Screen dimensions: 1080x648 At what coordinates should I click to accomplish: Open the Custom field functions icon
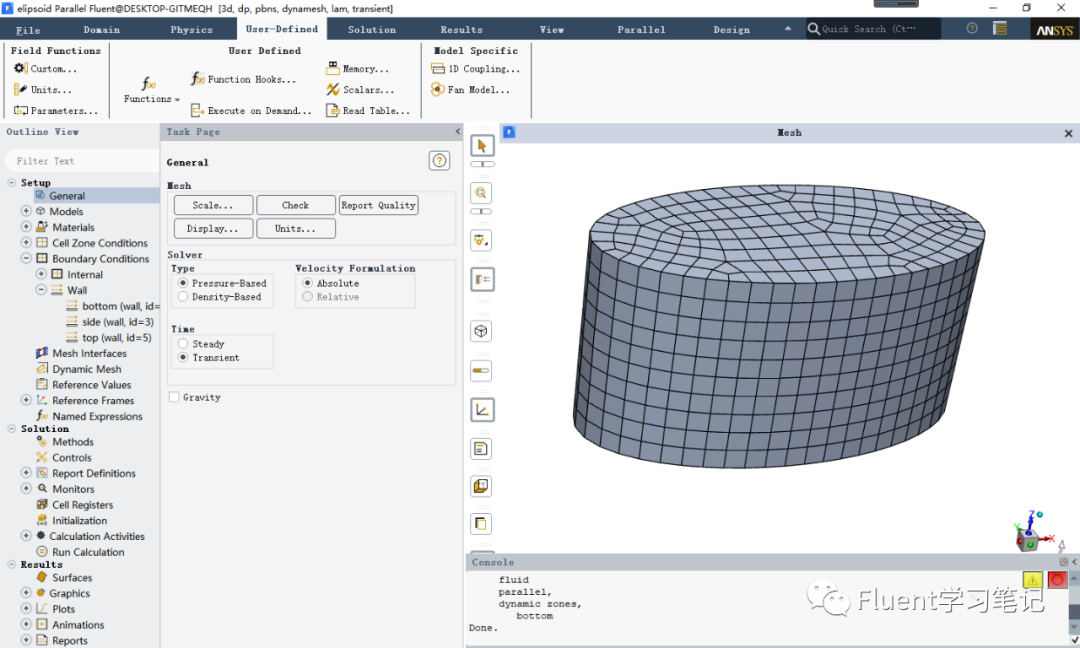point(20,69)
